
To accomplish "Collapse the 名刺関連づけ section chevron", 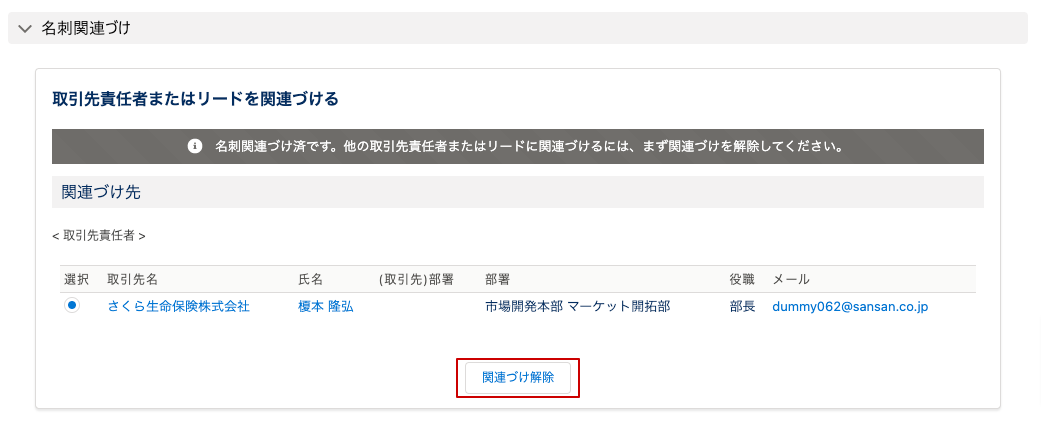I will [x=25, y=28].
